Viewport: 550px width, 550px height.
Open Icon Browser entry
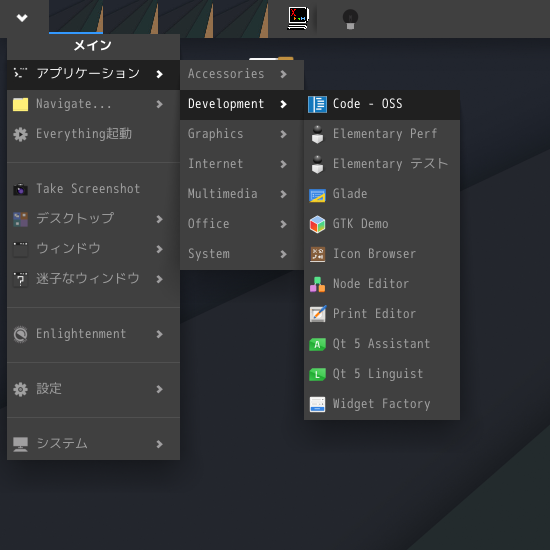click(382, 254)
